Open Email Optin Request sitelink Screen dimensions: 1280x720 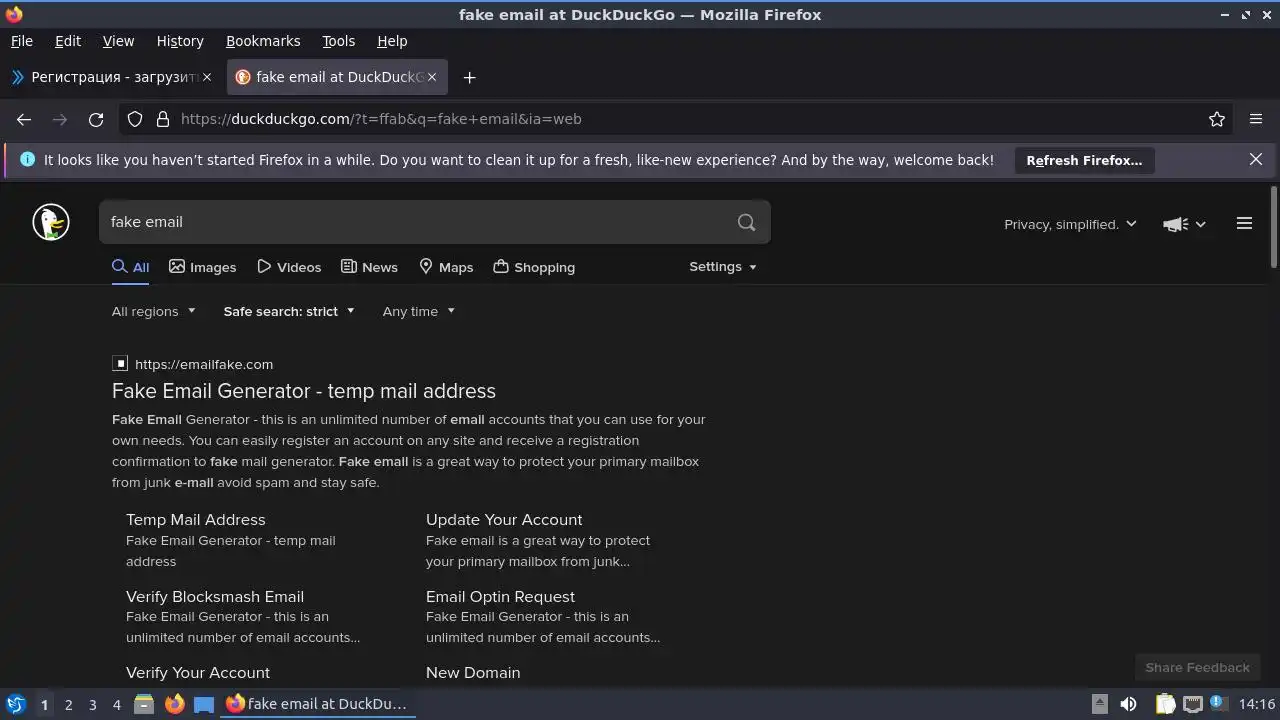pyautogui.click(x=500, y=596)
